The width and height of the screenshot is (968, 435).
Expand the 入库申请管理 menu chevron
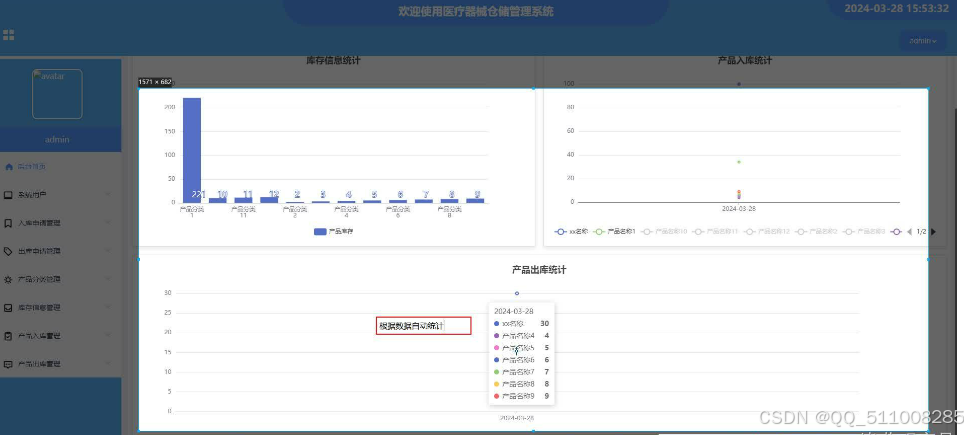[108, 223]
